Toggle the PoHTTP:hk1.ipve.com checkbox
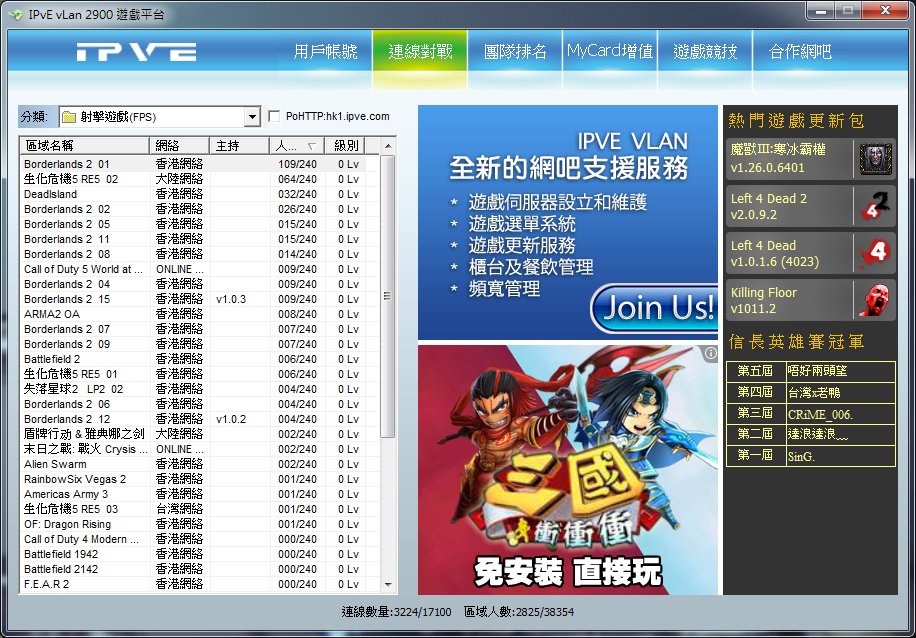 (273, 116)
